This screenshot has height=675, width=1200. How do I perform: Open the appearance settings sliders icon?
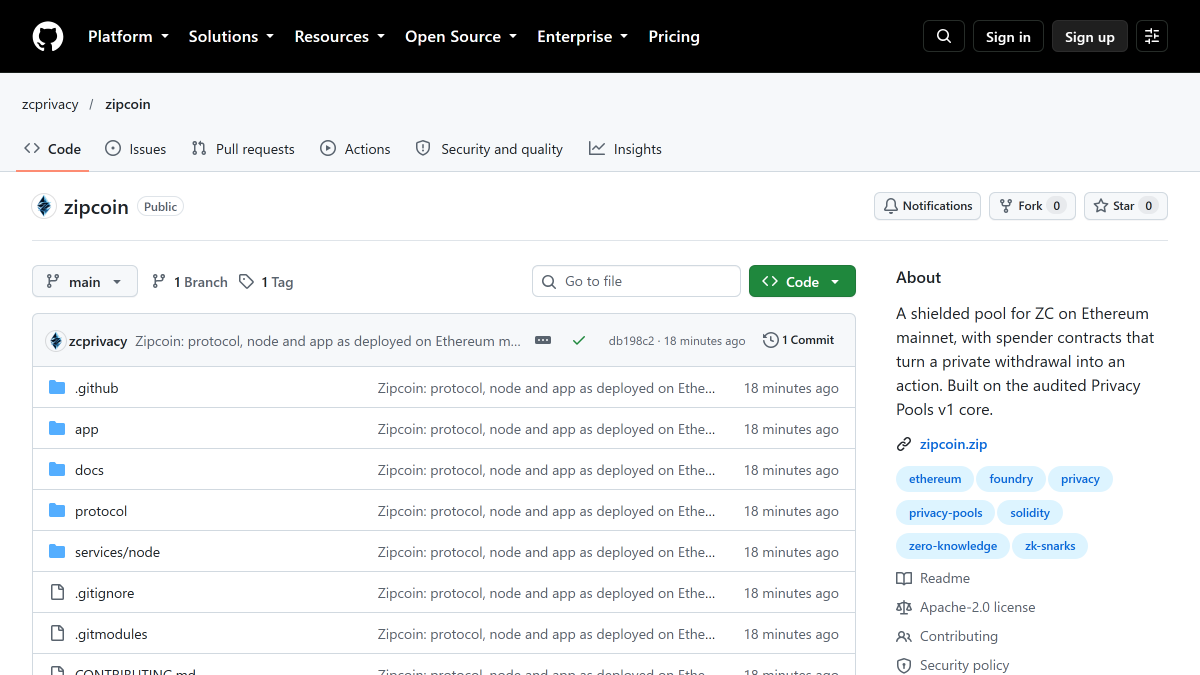(x=1152, y=36)
